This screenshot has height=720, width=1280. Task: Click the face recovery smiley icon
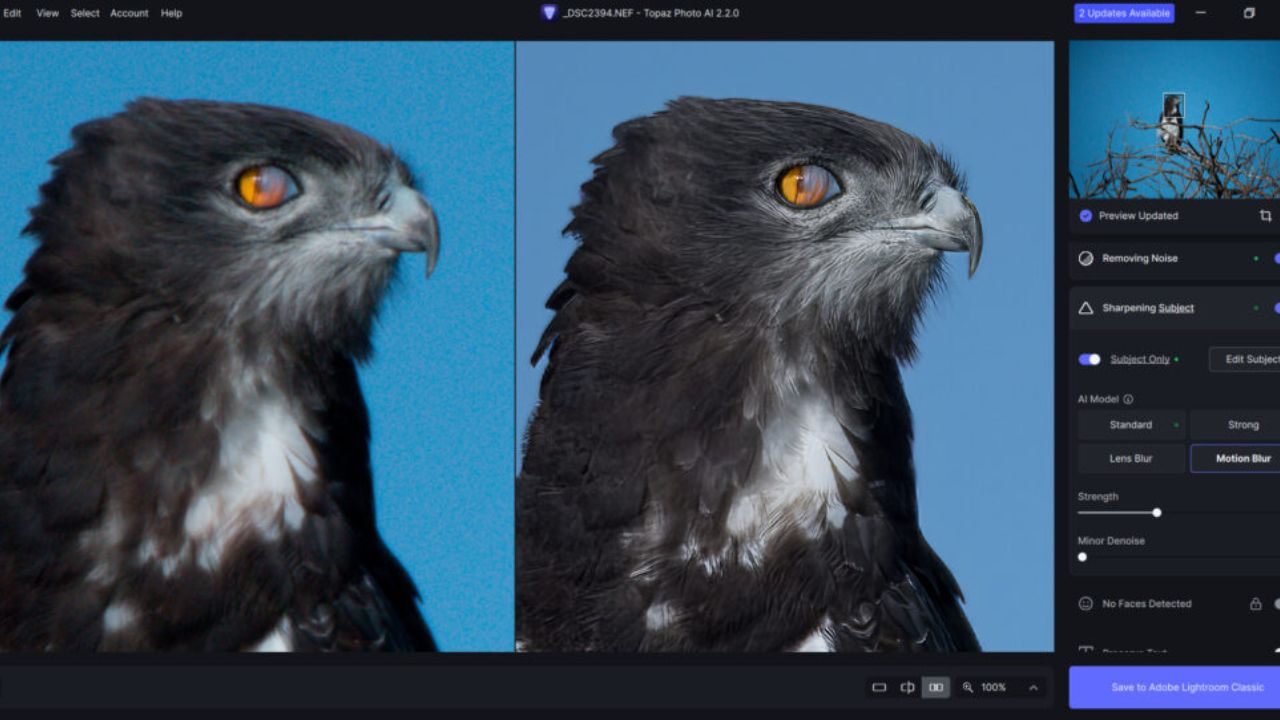(x=1086, y=604)
